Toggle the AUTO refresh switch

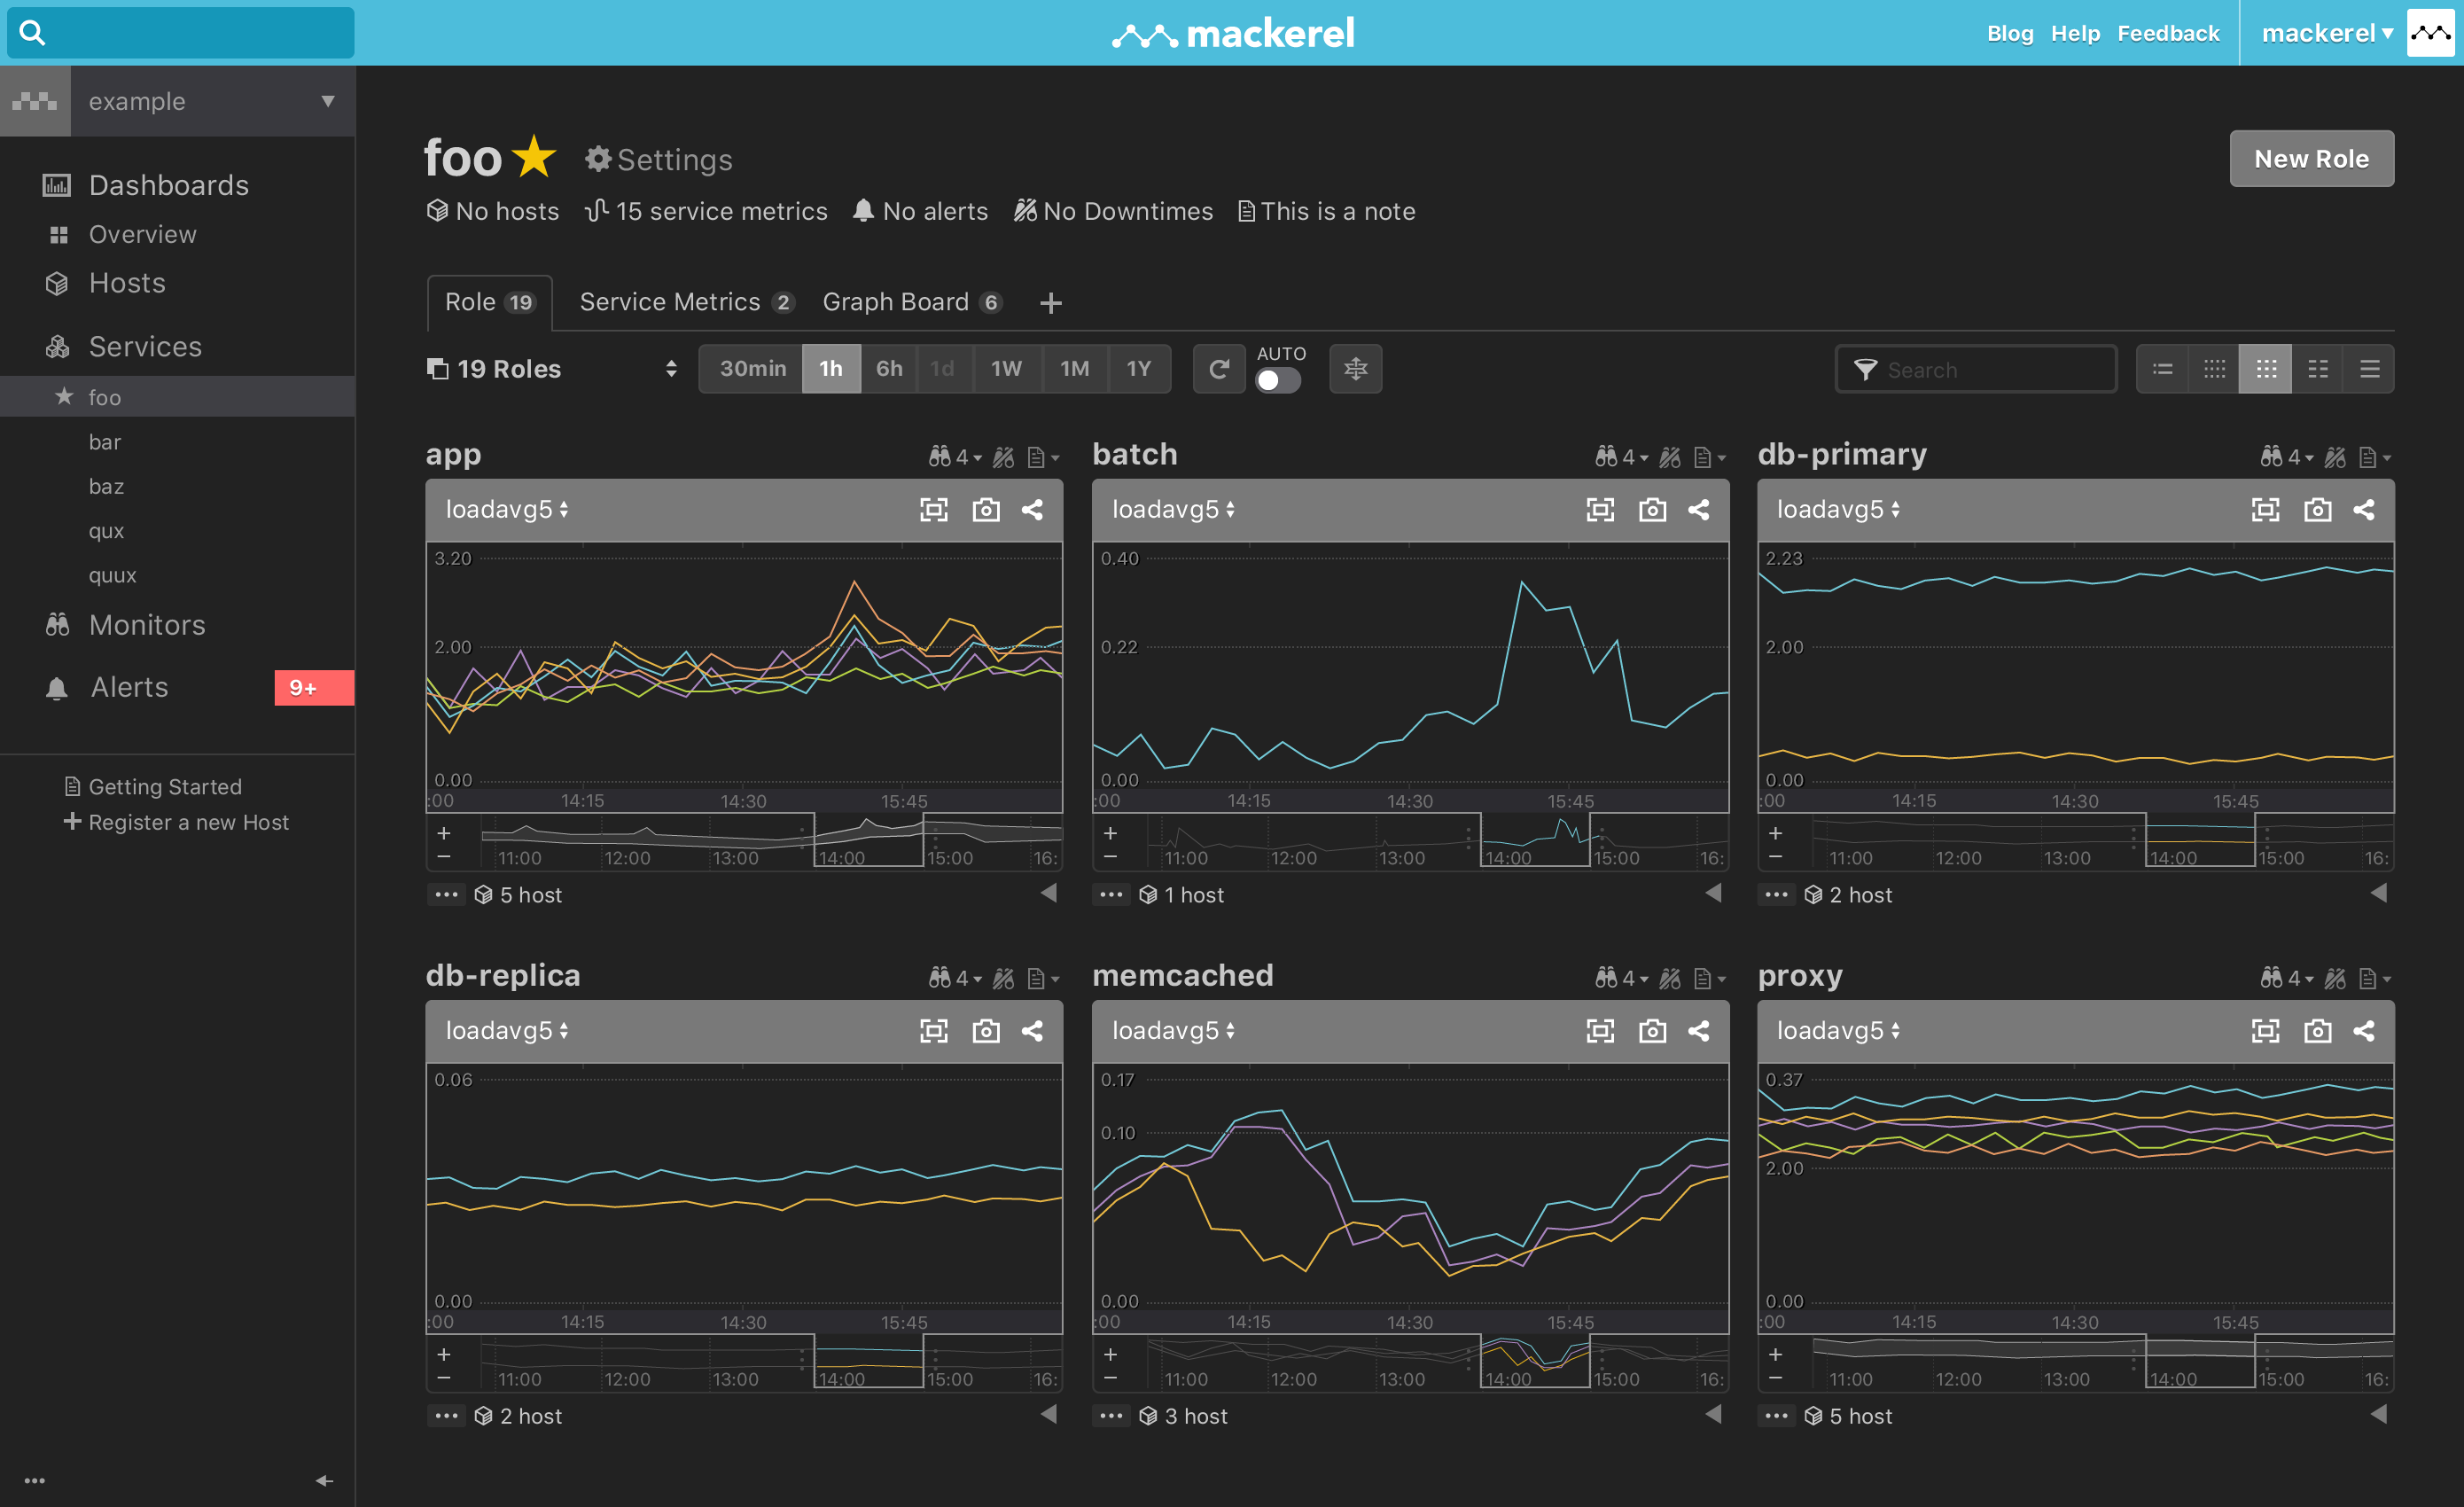1277,380
